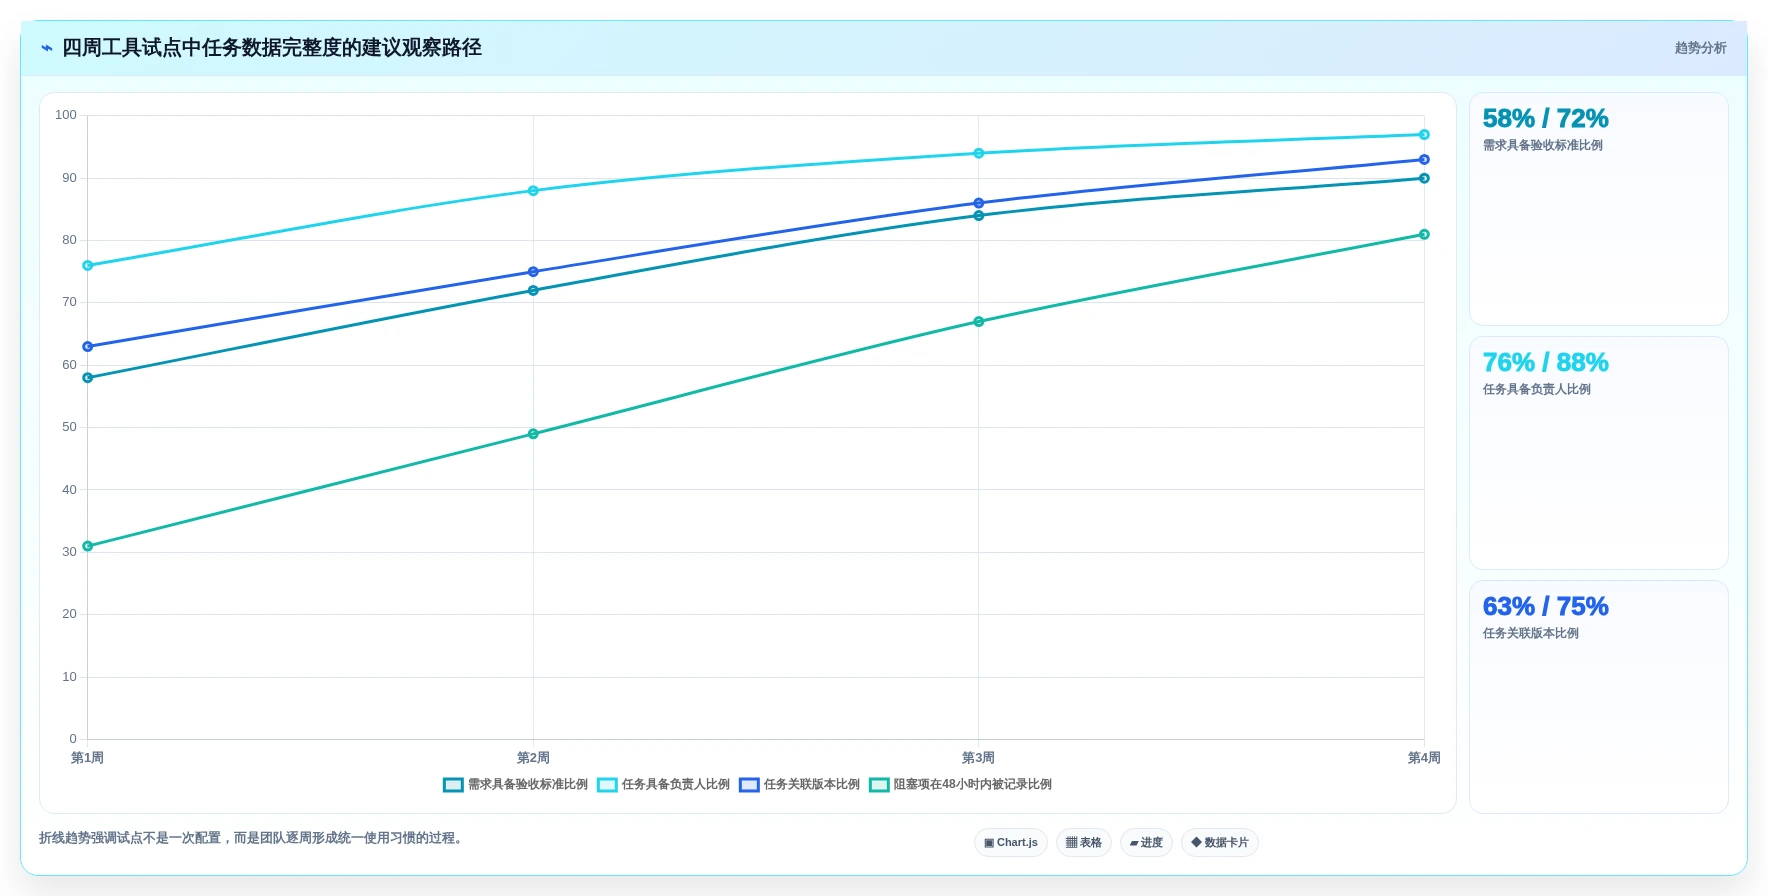Viewport: 1768px width, 896px height.
Task: Click 第3周 point on 任务具备负责人比例 line
Action: tap(979, 153)
